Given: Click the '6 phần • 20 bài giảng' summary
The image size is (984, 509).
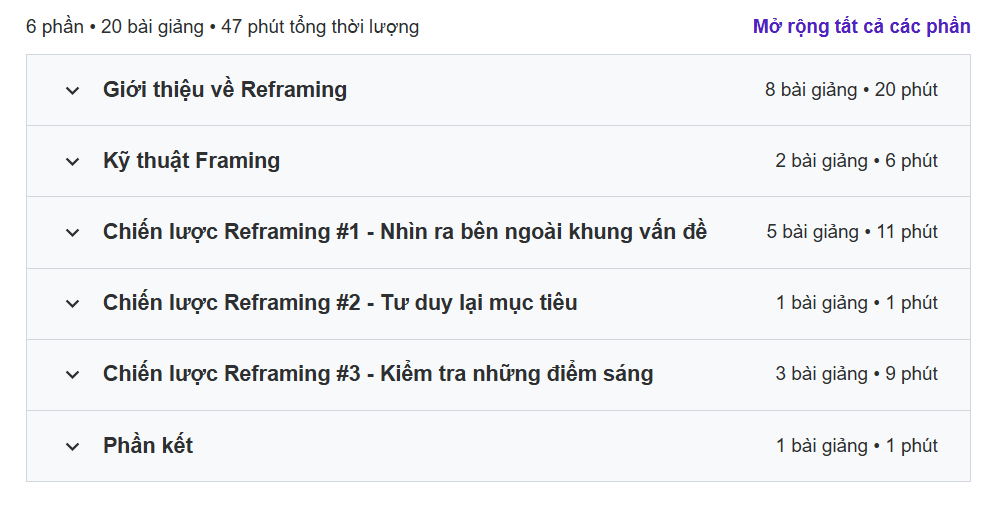Looking at the screenshot, I should click(x=222, y=27).
